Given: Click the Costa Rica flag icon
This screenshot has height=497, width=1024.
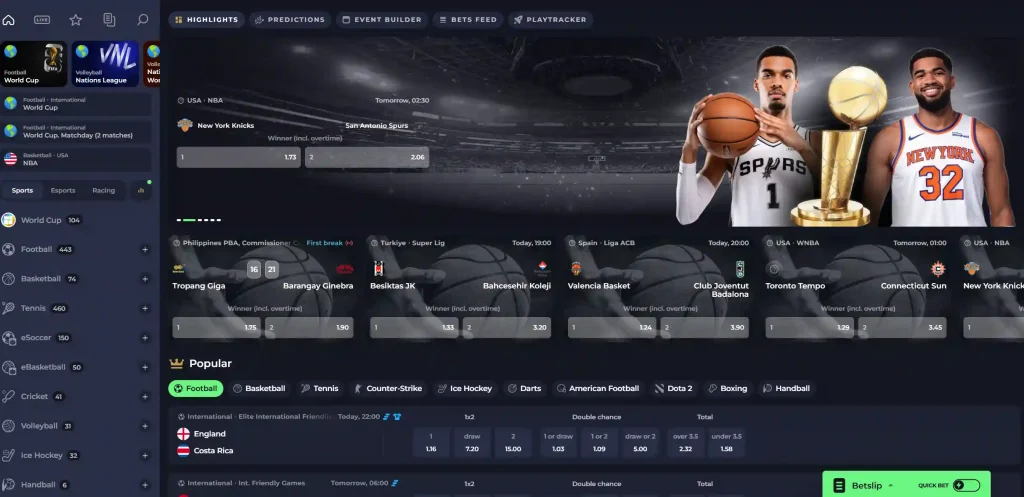Looking at the screenshot, I should pyautogui.click(x=184, y=451).
